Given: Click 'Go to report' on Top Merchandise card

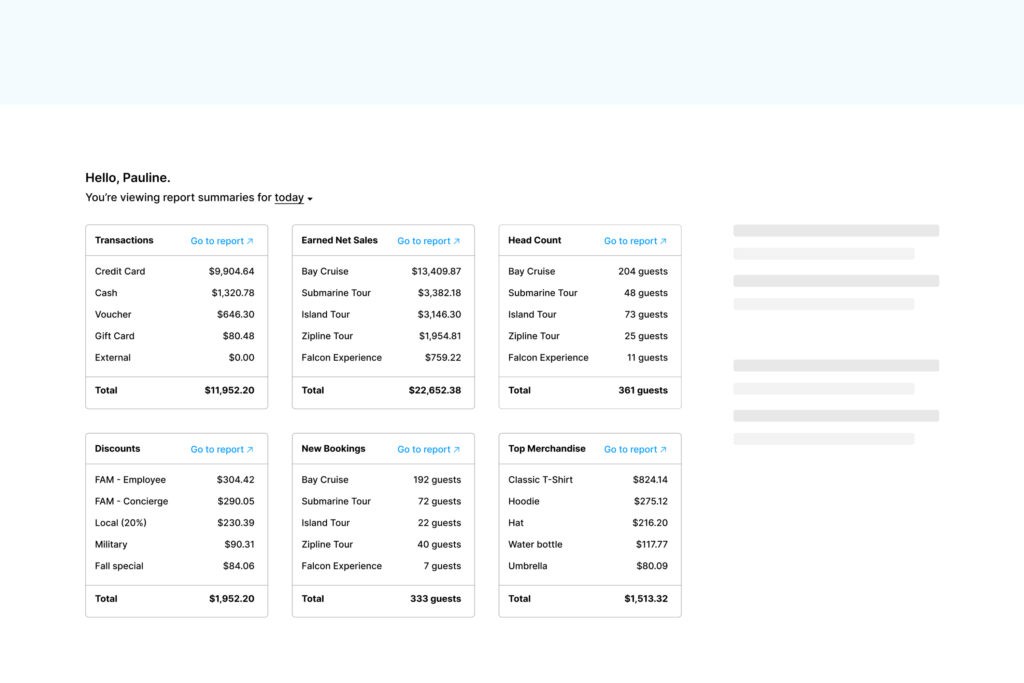Looking at the screenshot, I should coord(630,449).
